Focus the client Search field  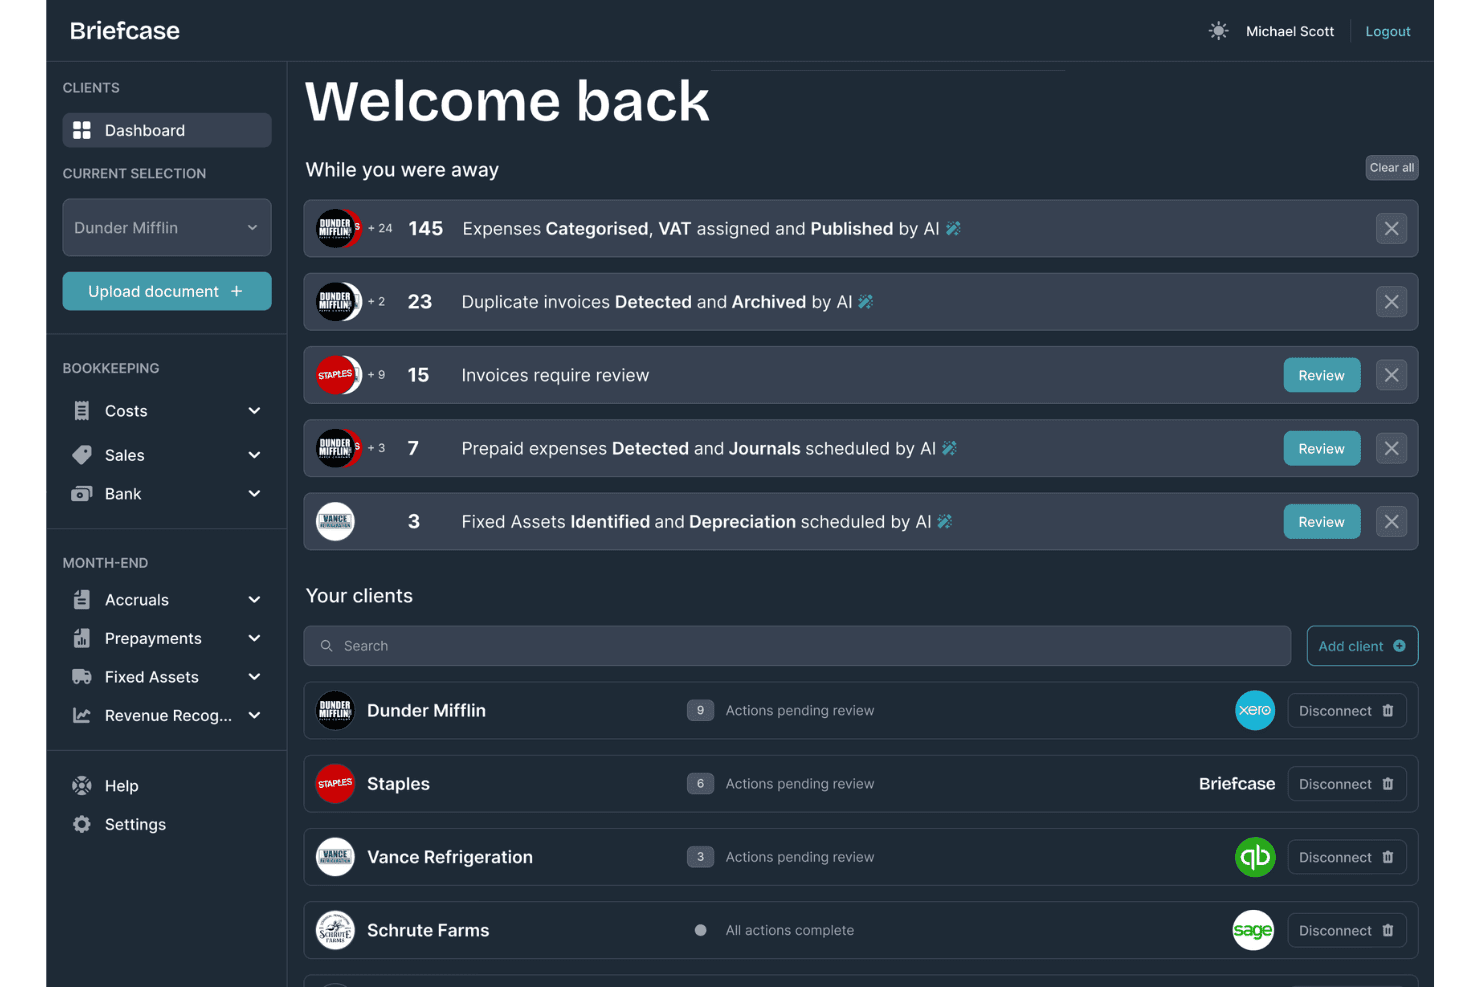(x=797, y=646)
